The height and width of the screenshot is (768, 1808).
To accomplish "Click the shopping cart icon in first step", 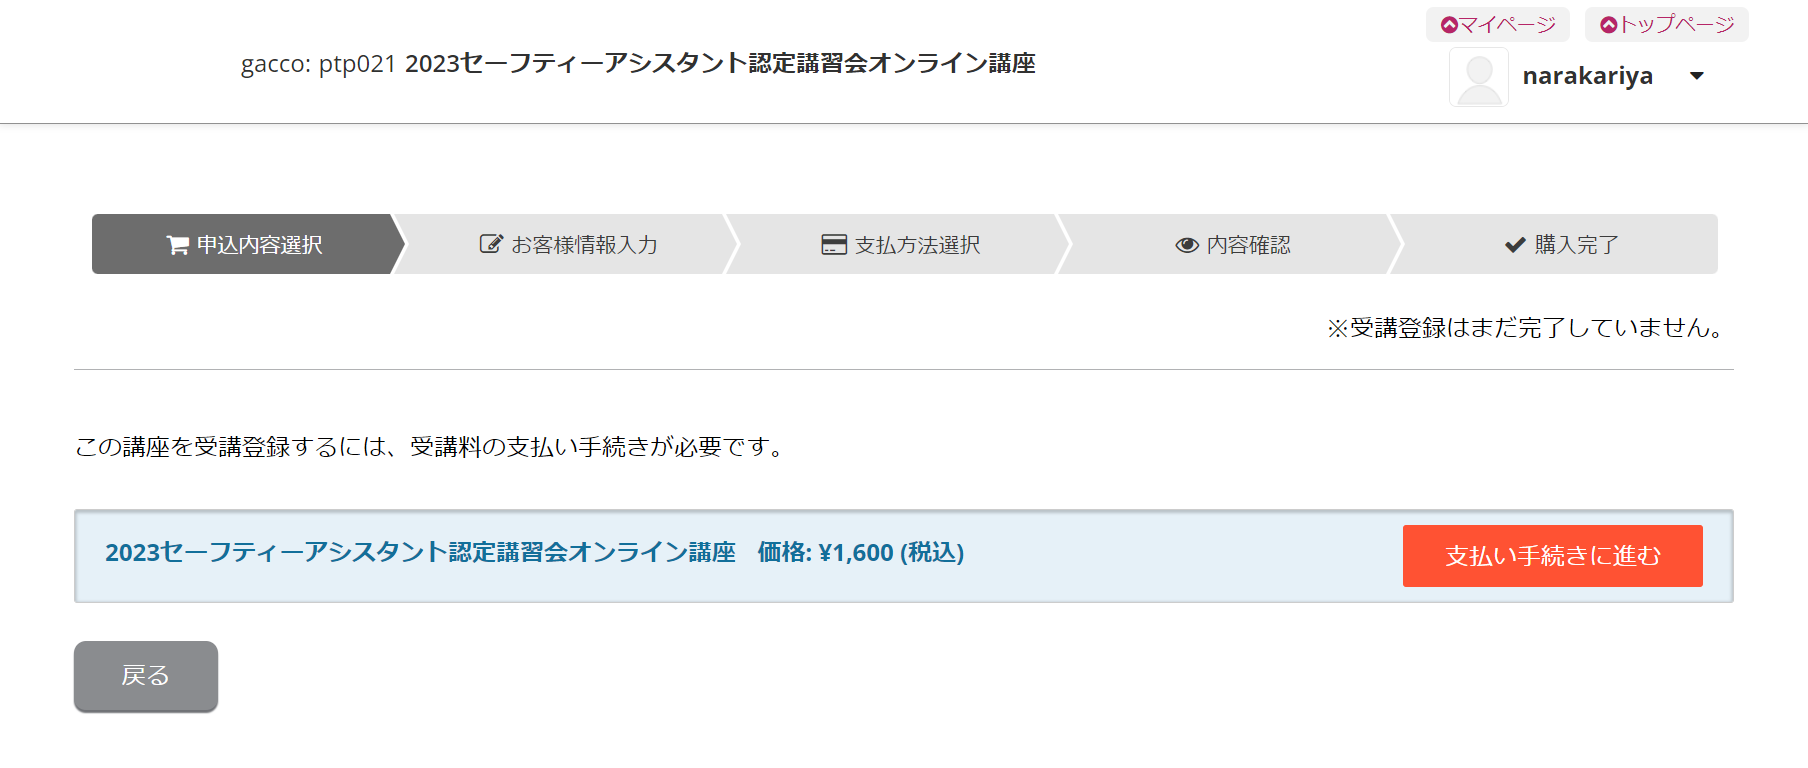I will point(177,245).
